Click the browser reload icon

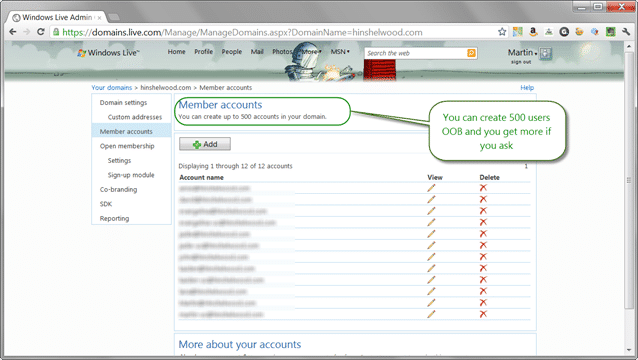click(40, 32)
